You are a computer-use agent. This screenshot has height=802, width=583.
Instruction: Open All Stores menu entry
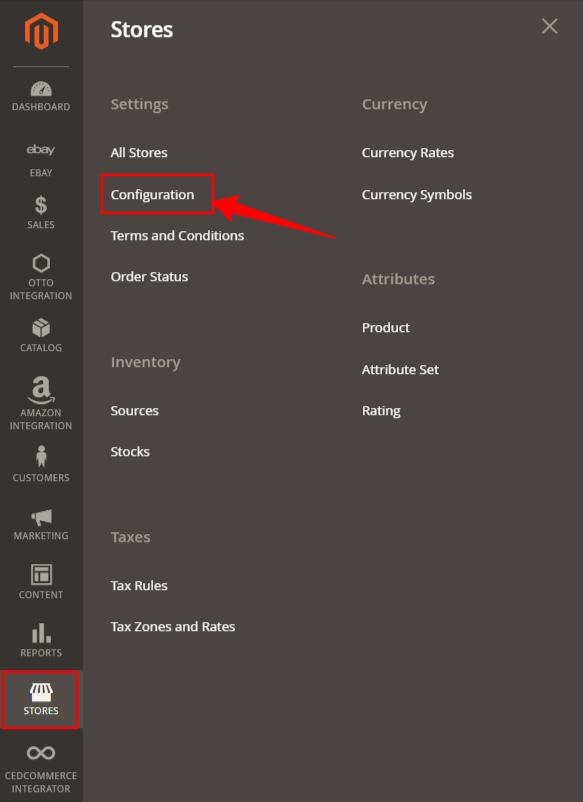point(139,152)
